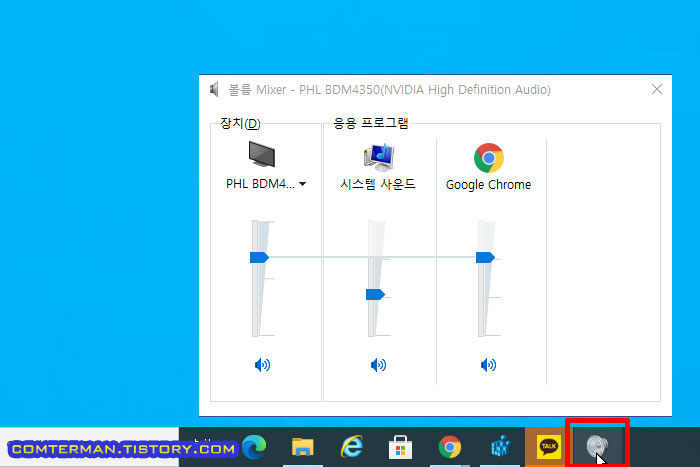Open Microsoft Store from the taskbar
This screenshot has width=700, height=467.
click(x=400, y=447)
